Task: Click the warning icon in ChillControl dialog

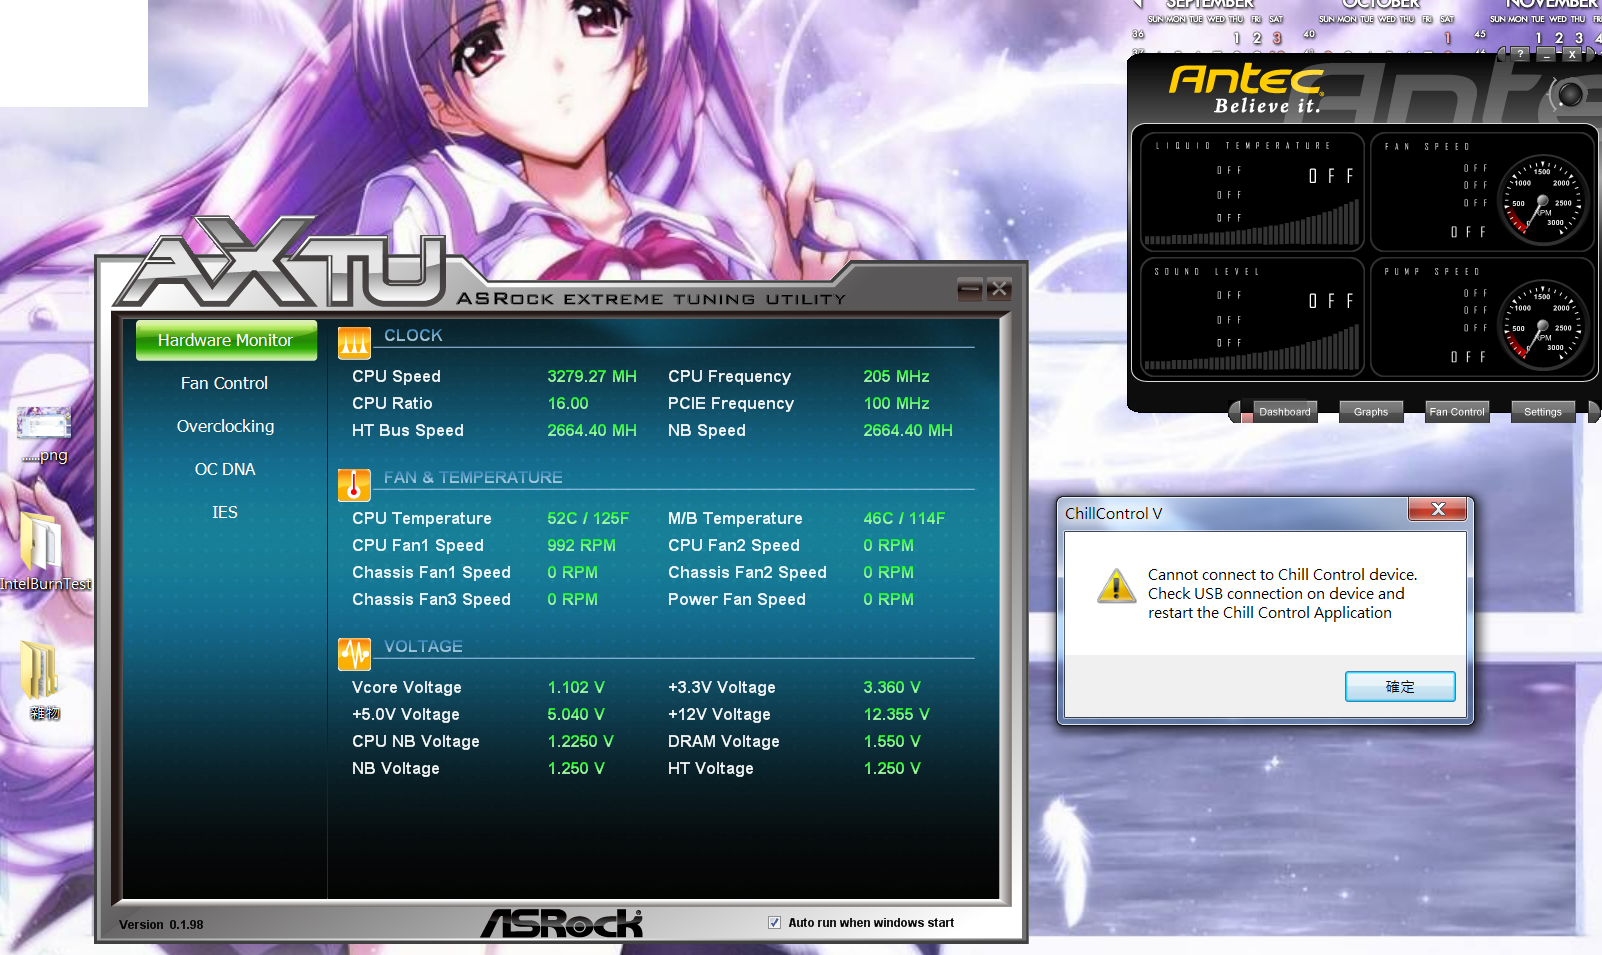Action: pyautogui.click(x=1116, y=586)
